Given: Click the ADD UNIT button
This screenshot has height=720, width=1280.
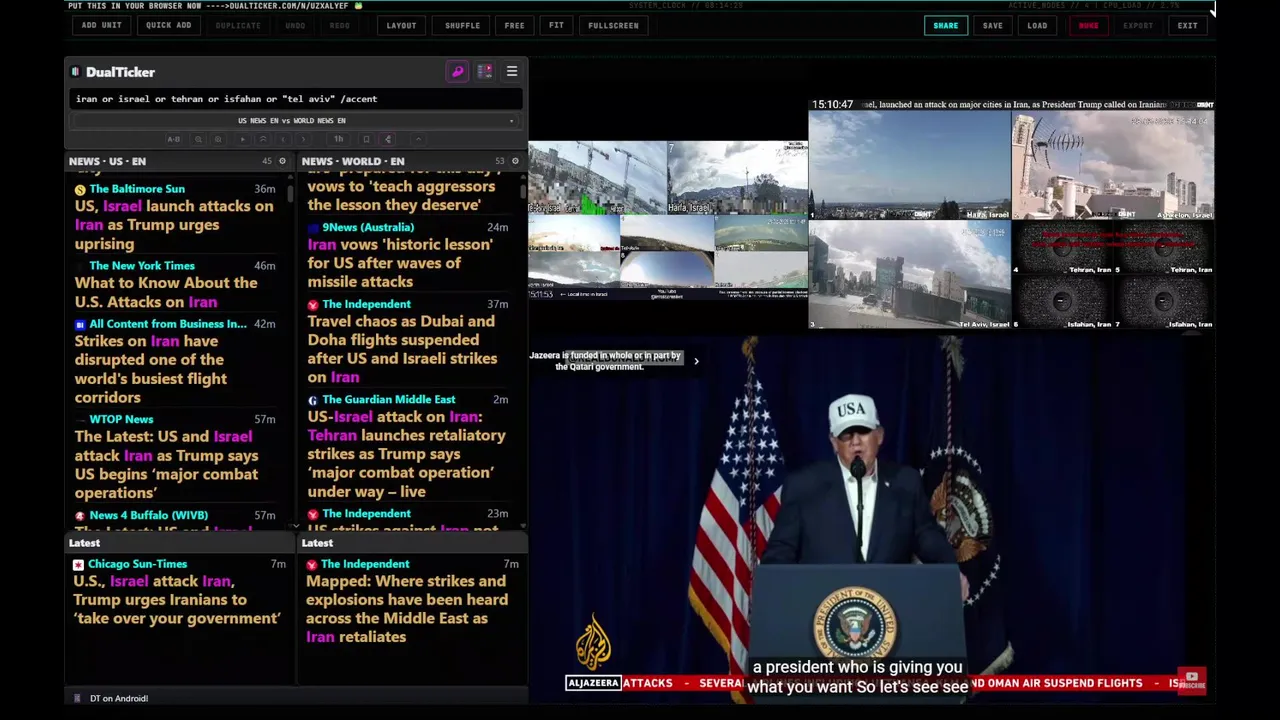Looking at the screenshot, I should tap(102, 25).
